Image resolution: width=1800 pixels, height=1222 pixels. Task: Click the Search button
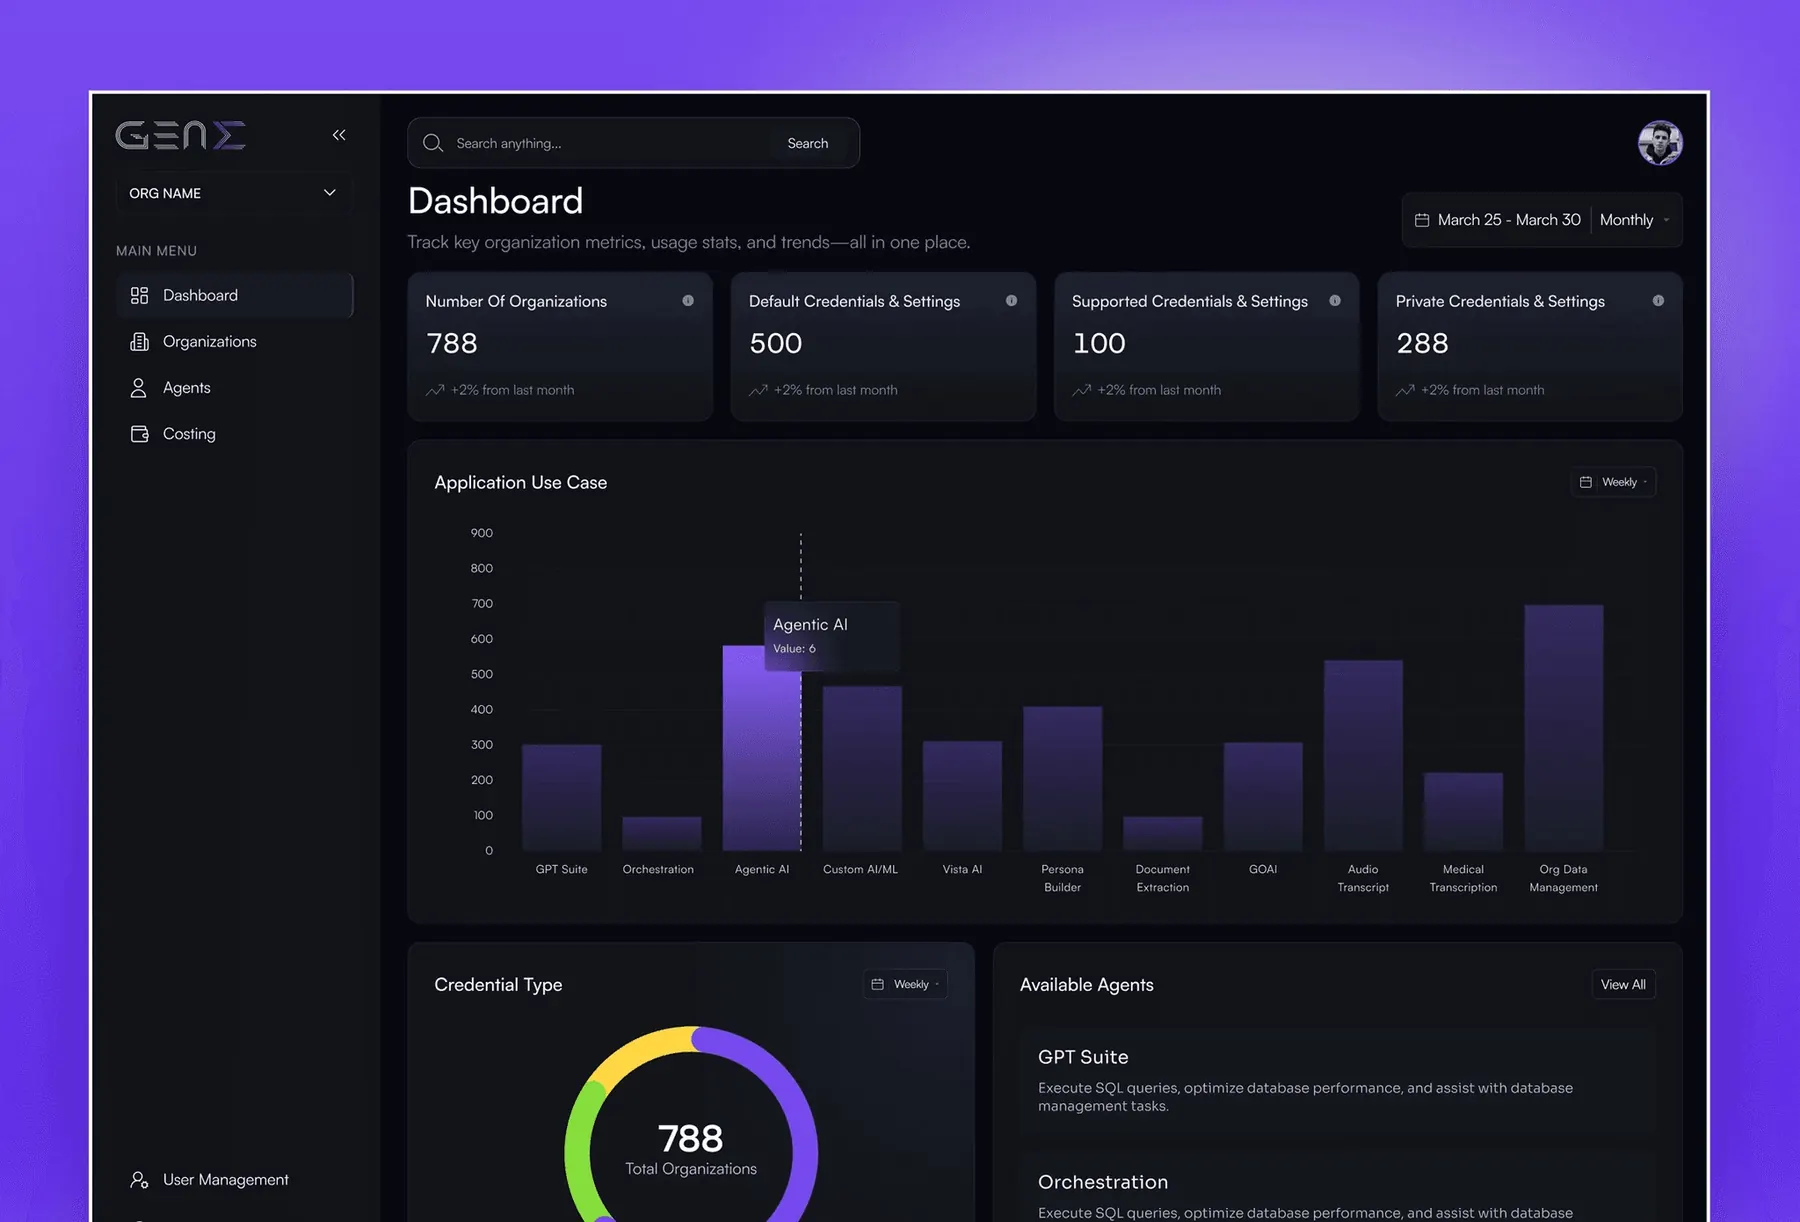pyautogui.click(x=808, y=143)
